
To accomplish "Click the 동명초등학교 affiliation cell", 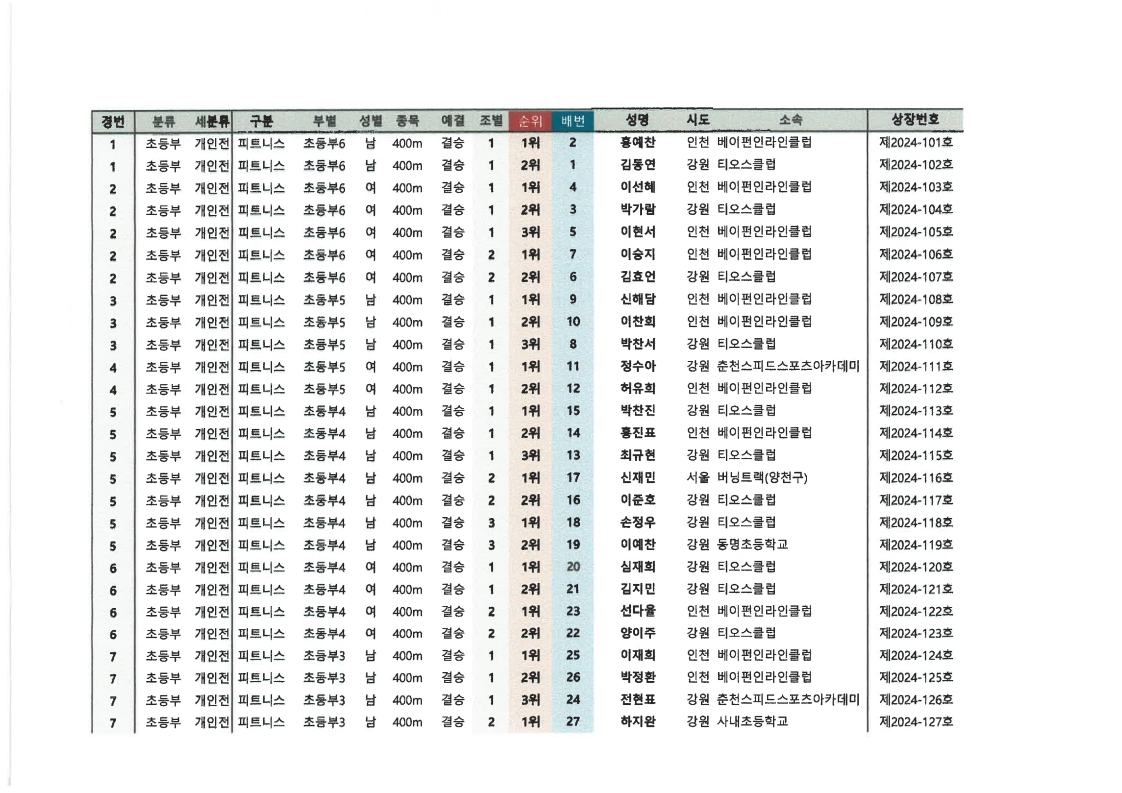I will point(753,544).
